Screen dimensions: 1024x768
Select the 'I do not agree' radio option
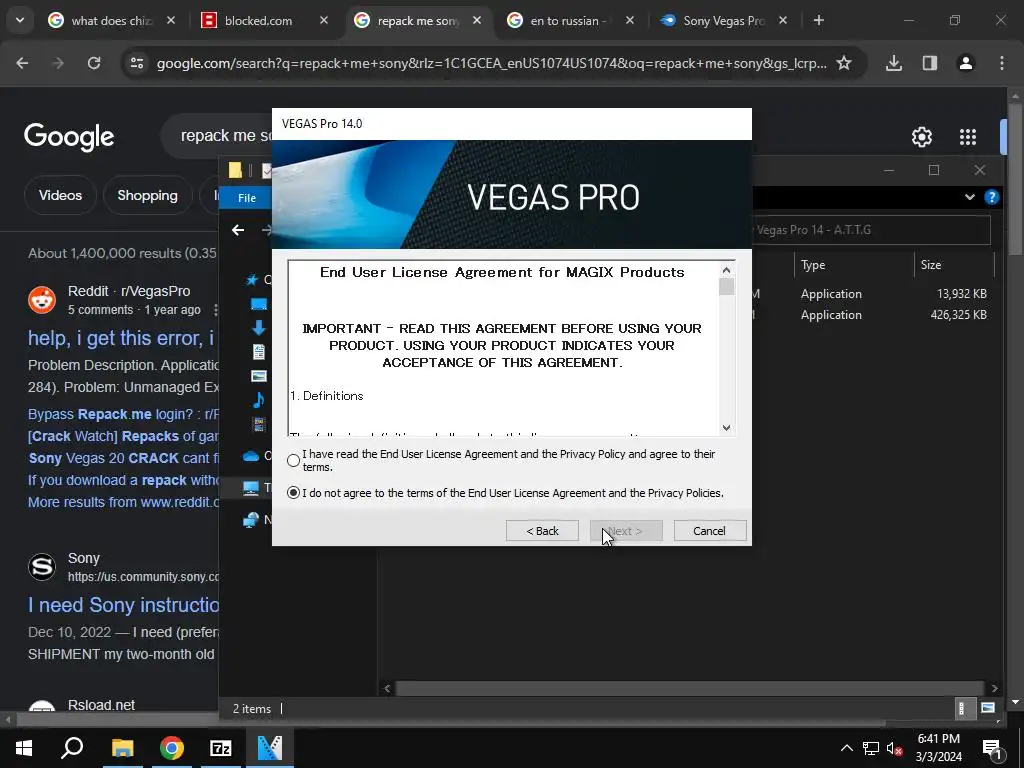293,493
